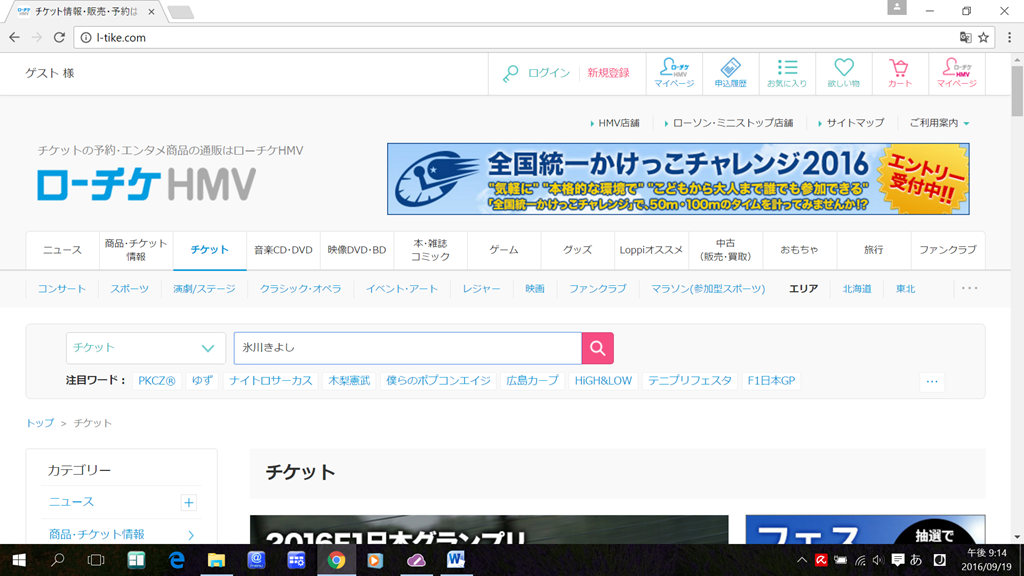The image size is (1024, 576).
Task: Open 欲しい物 heart wishlist icon
Action: pos(843,73)
